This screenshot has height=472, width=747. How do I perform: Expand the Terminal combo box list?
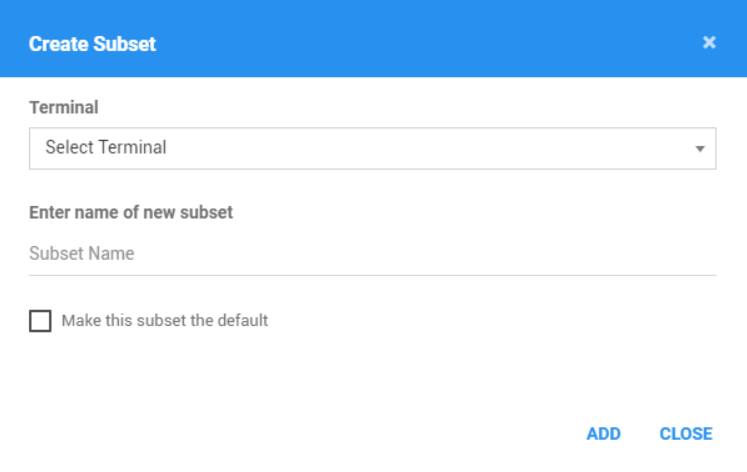coord(373,148)
